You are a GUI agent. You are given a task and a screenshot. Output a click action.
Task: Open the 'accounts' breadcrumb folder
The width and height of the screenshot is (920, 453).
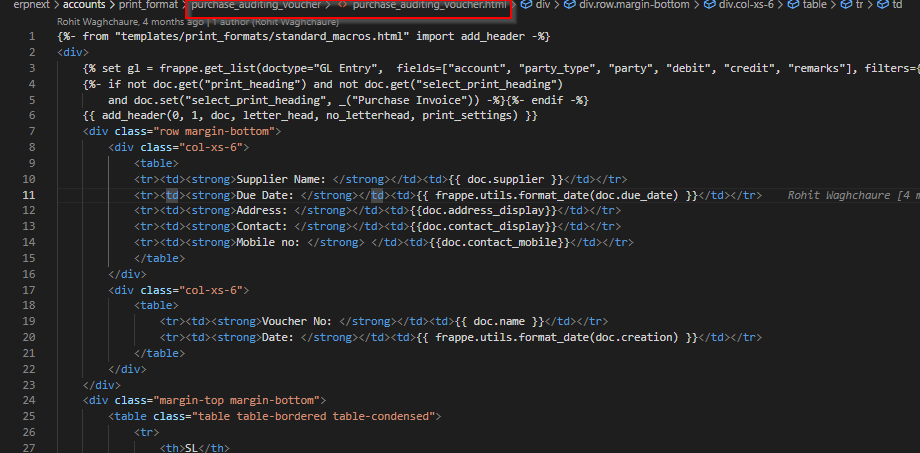(83, 5)
